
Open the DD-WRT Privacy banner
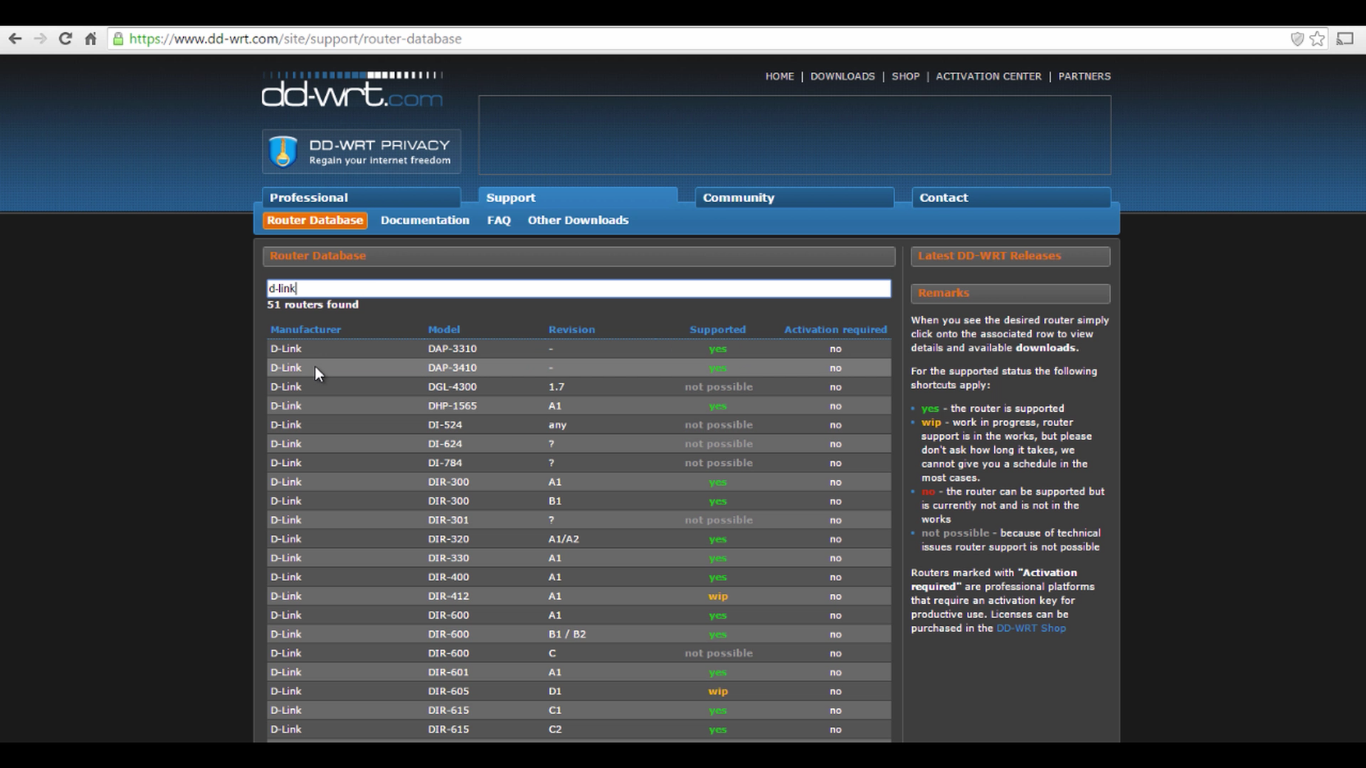coord(361,152)
